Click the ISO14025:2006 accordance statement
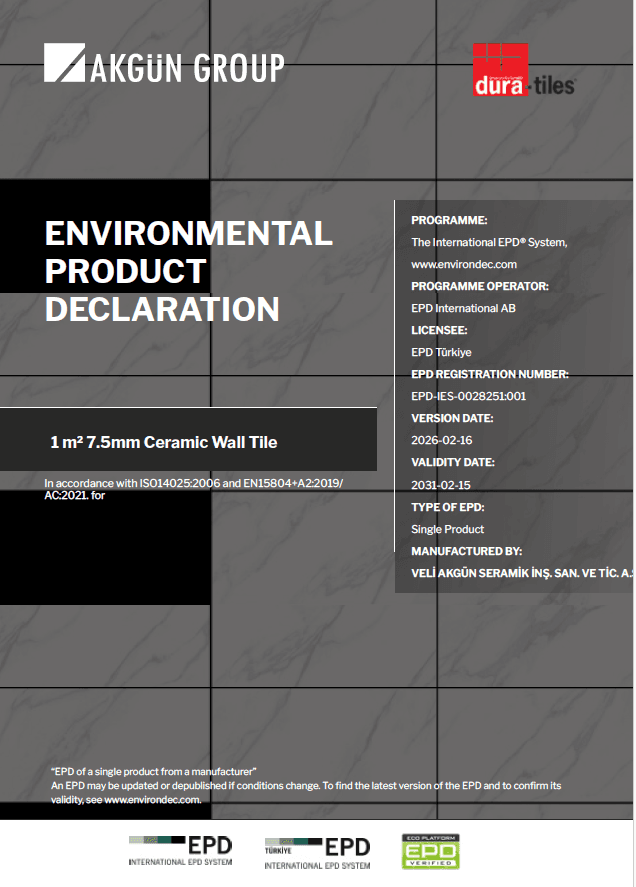 click(x=193, y=484)
